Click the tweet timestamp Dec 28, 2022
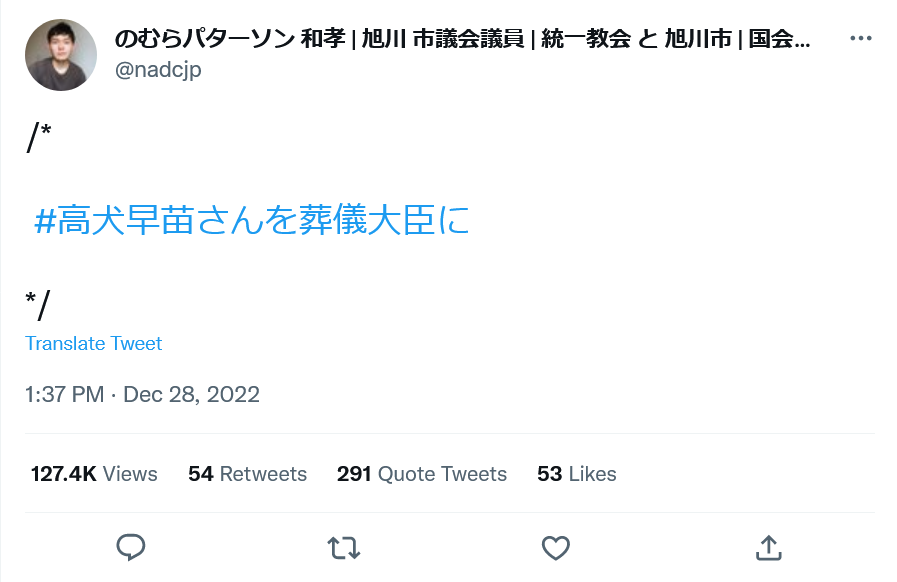Viewport: 897px width, 582px height. (x=142, y=394)
